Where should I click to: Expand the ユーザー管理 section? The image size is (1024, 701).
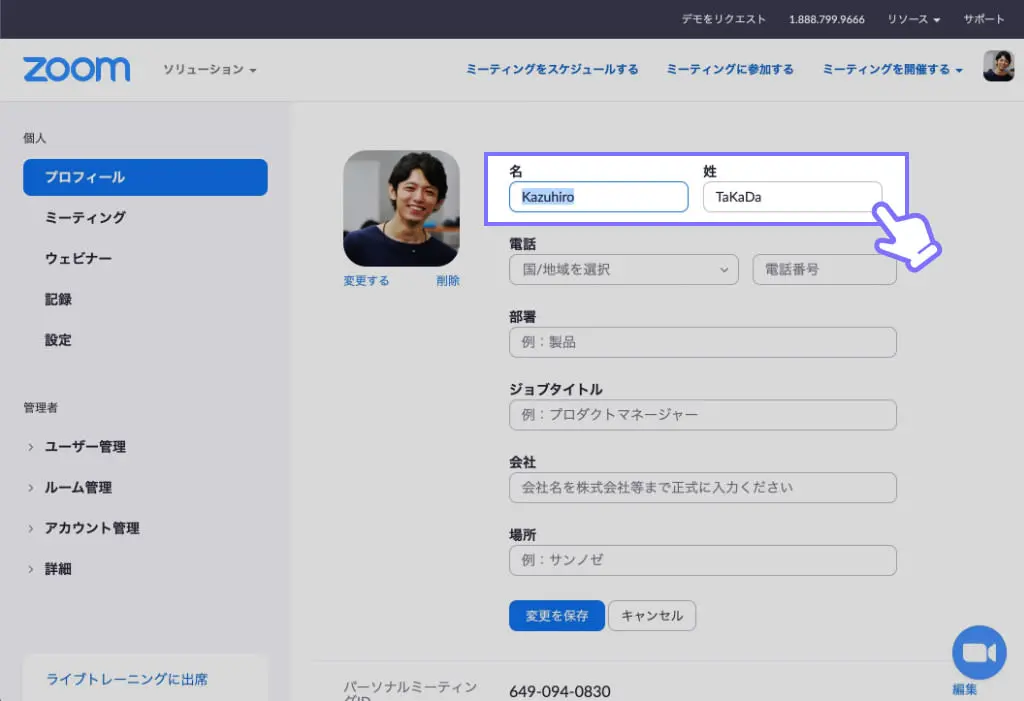coord(84,446)
